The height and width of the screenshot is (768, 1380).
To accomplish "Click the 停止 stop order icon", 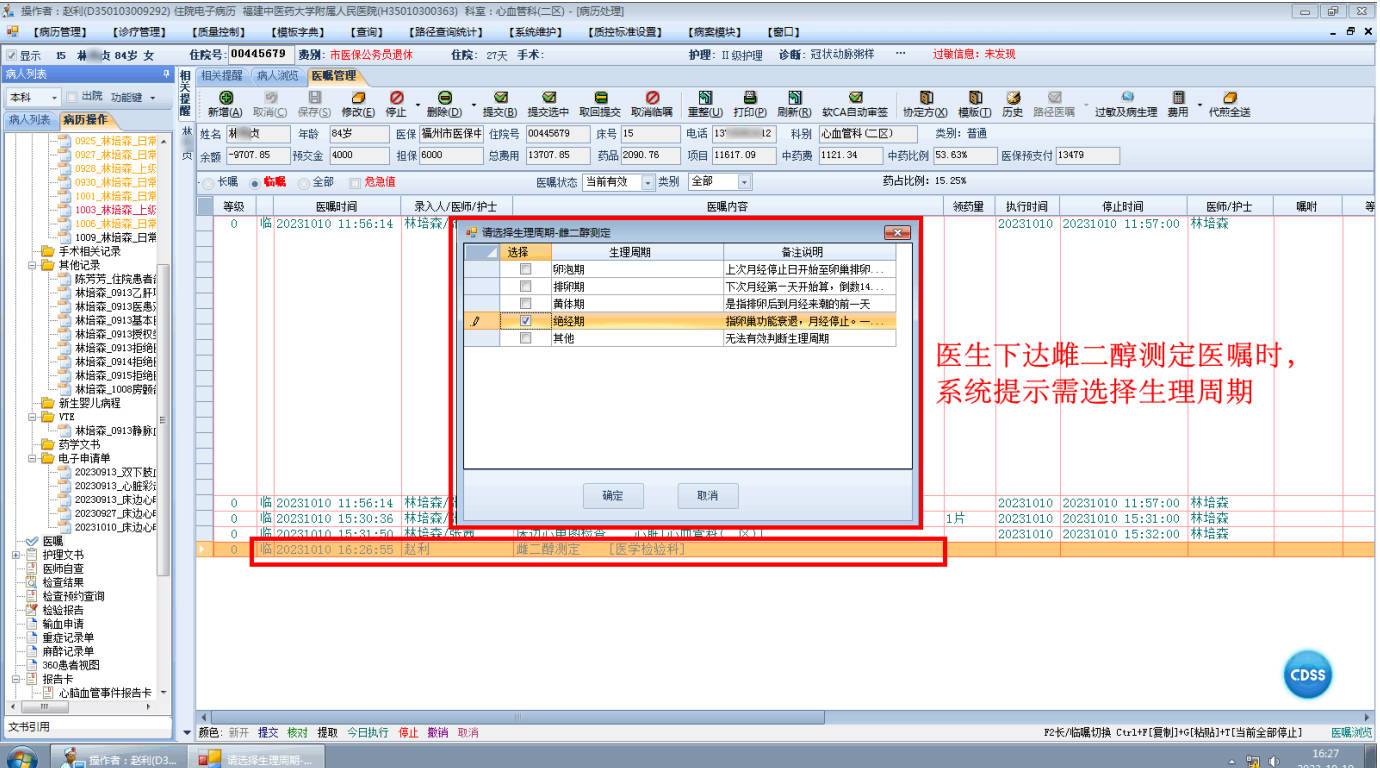I will pos(396,98).
